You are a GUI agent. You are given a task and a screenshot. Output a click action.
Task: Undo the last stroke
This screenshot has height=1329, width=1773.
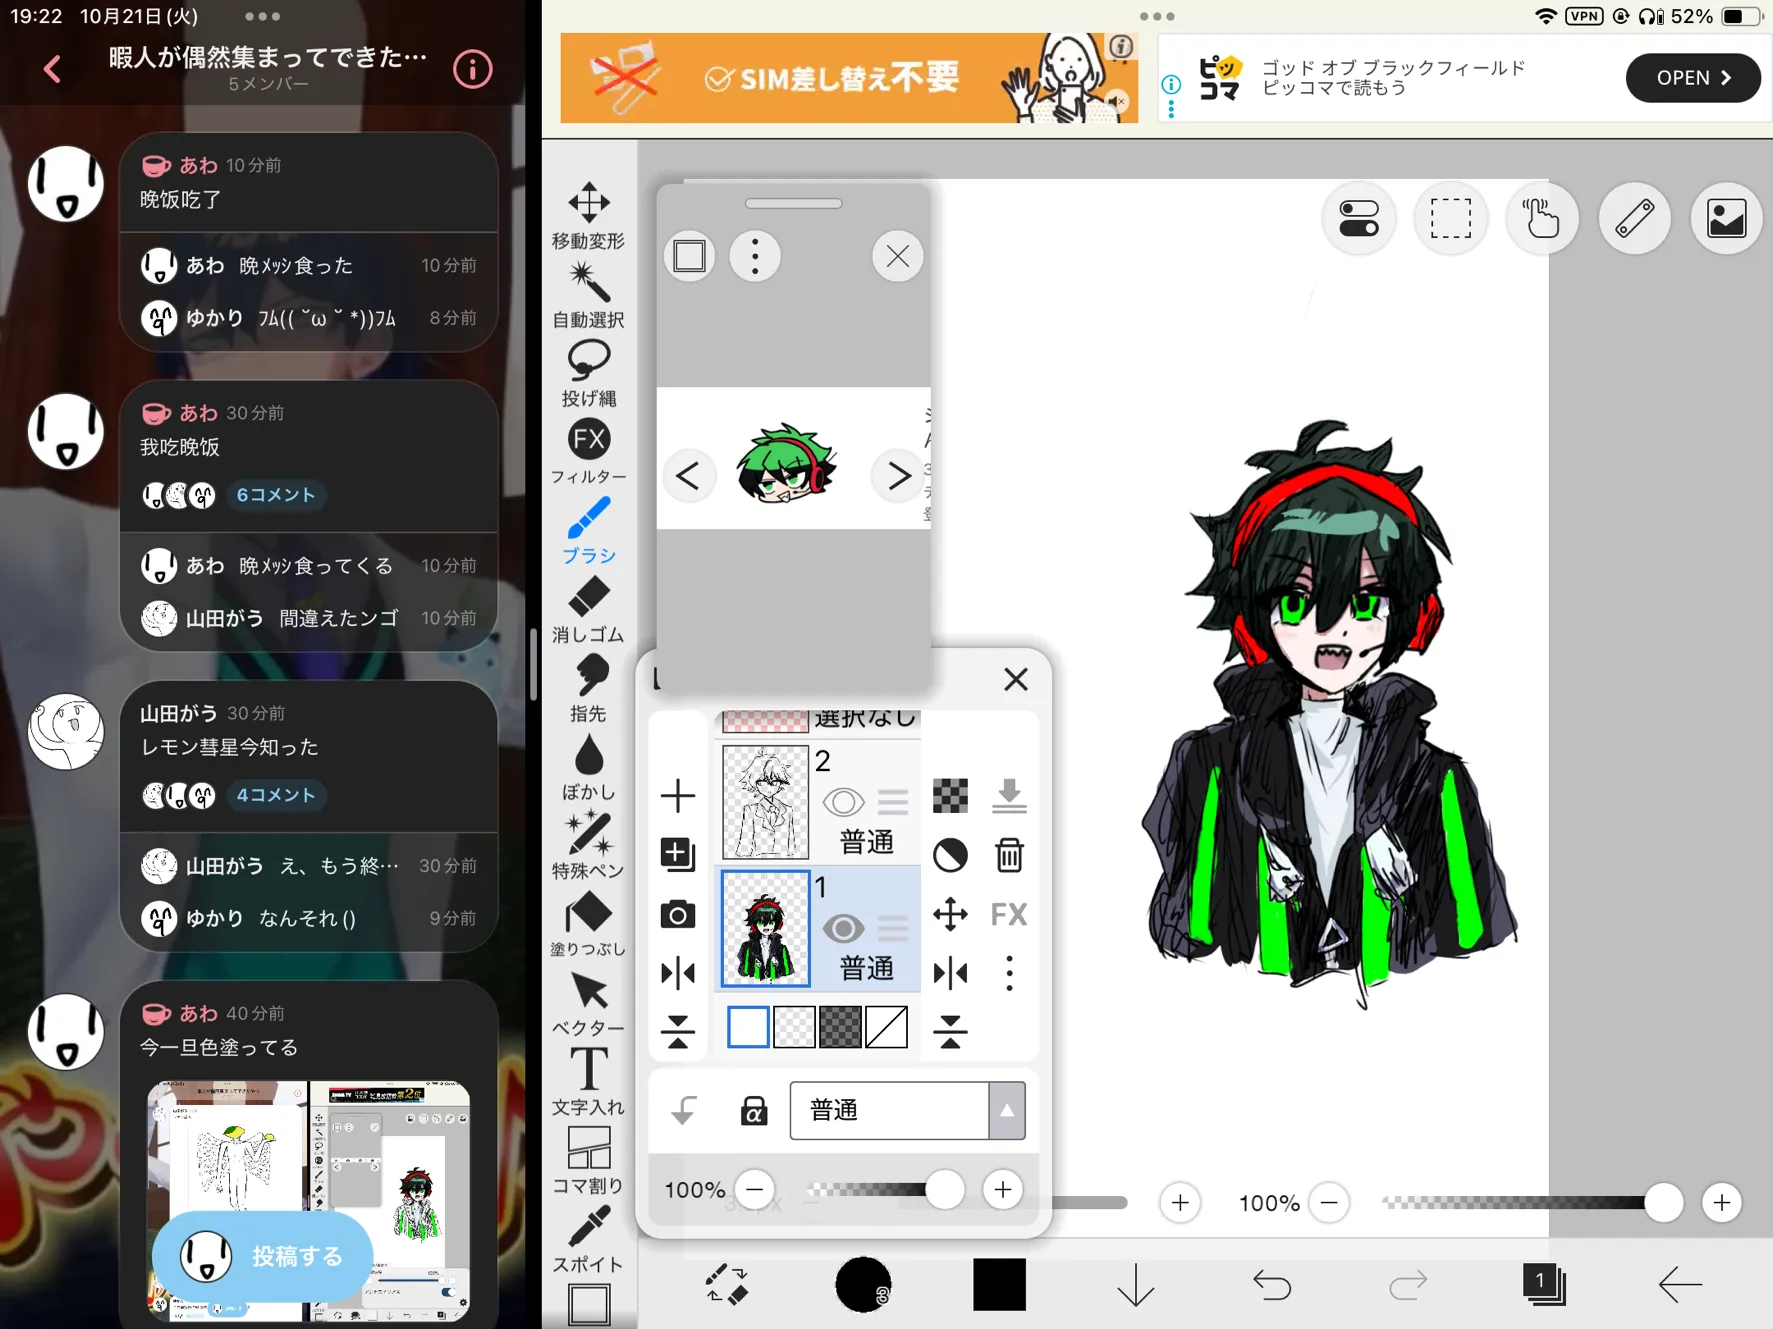1272,1285
